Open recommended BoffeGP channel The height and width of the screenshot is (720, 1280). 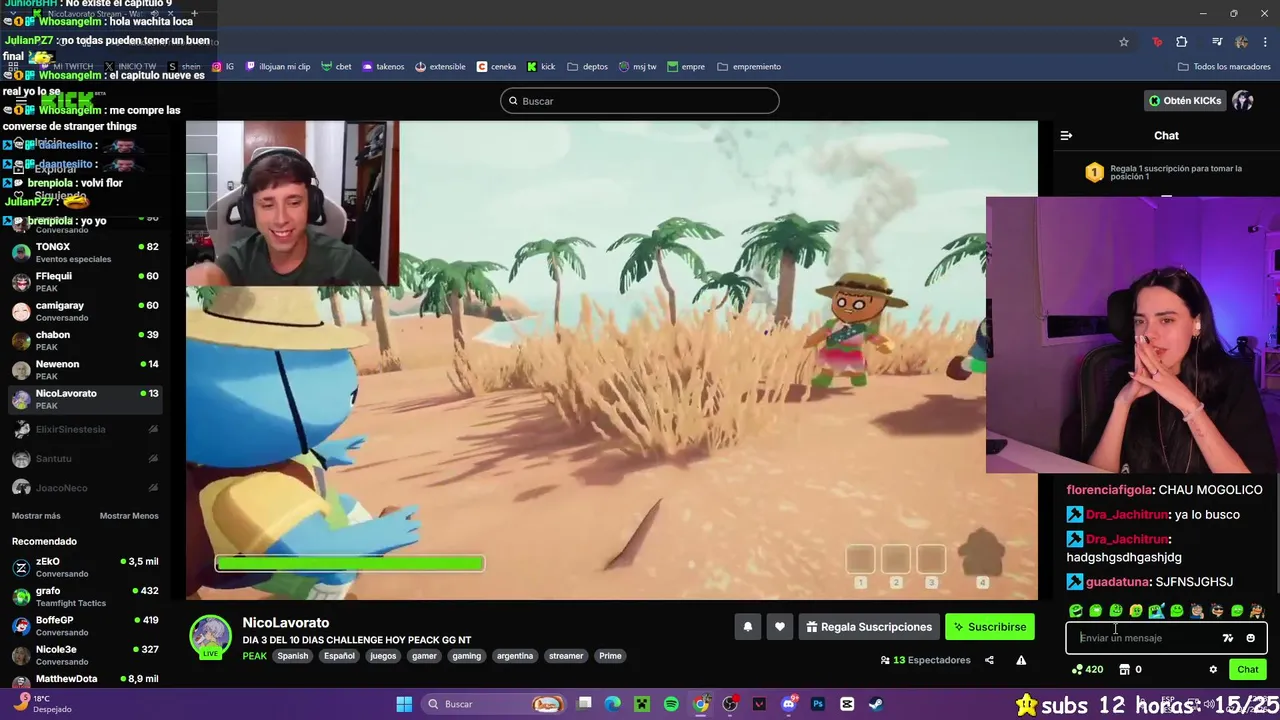click(x=85, y=626)
